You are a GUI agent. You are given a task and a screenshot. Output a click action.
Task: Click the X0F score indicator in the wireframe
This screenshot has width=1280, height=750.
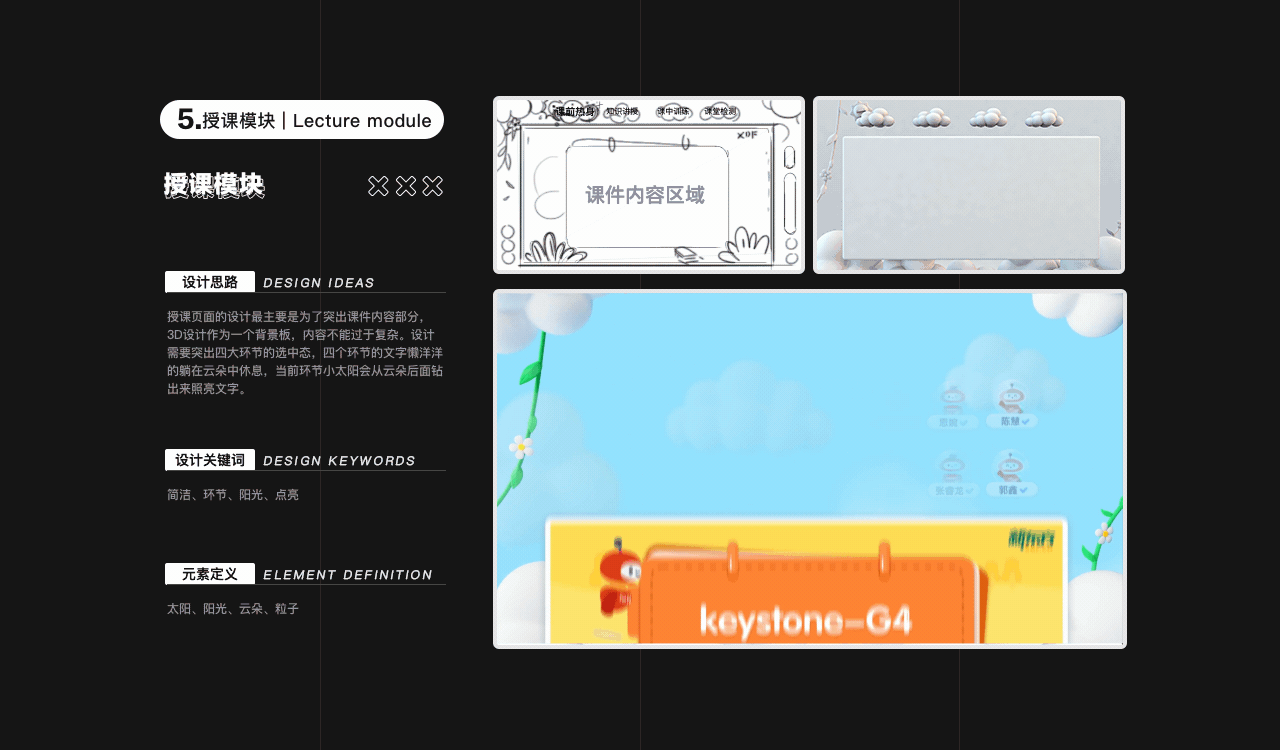[747, 134]
